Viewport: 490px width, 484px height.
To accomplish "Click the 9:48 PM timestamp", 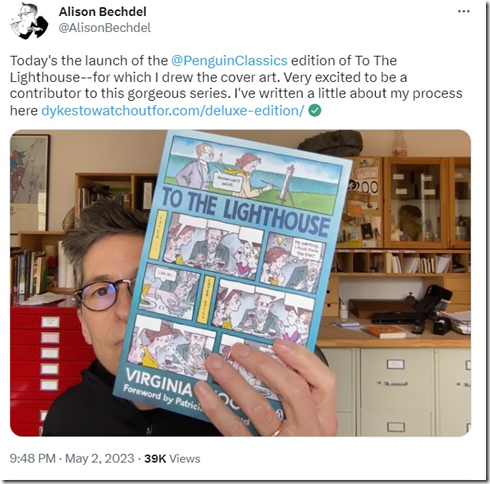I will tap(32, 458).
